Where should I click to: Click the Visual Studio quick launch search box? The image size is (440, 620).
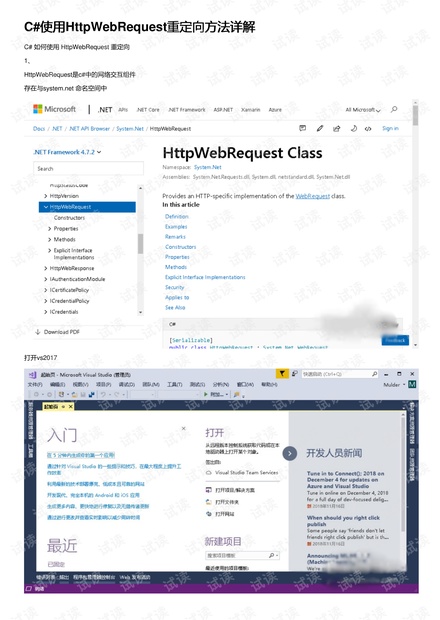click(x=340, y=374)
